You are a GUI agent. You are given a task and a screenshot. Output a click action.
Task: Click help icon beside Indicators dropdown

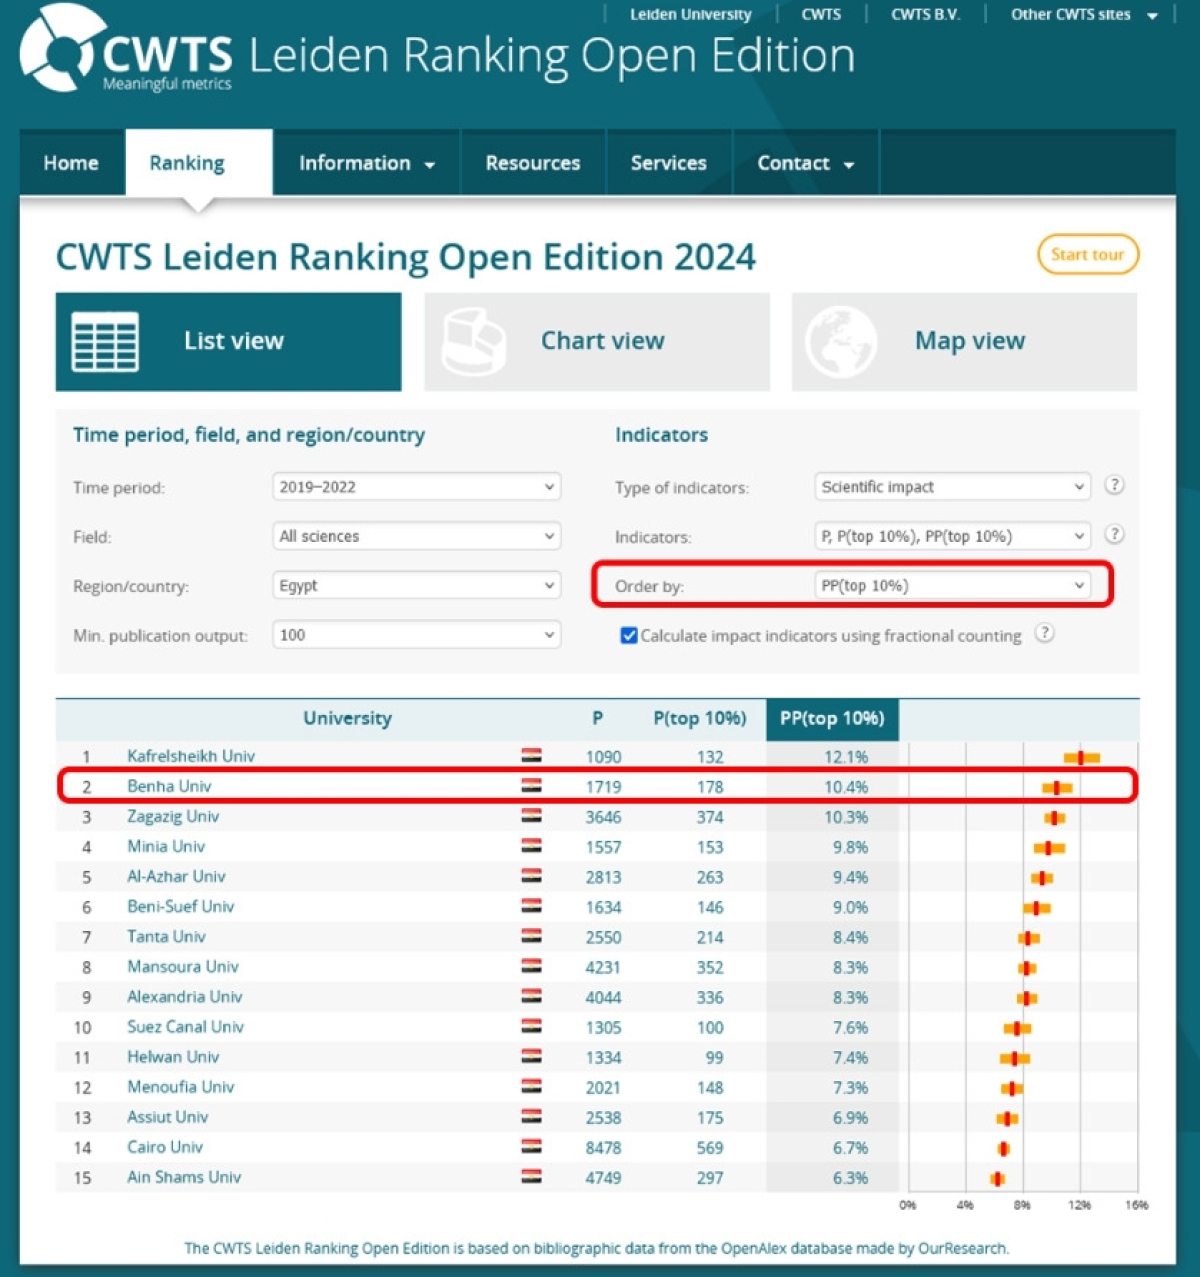tap(1114, 534)
